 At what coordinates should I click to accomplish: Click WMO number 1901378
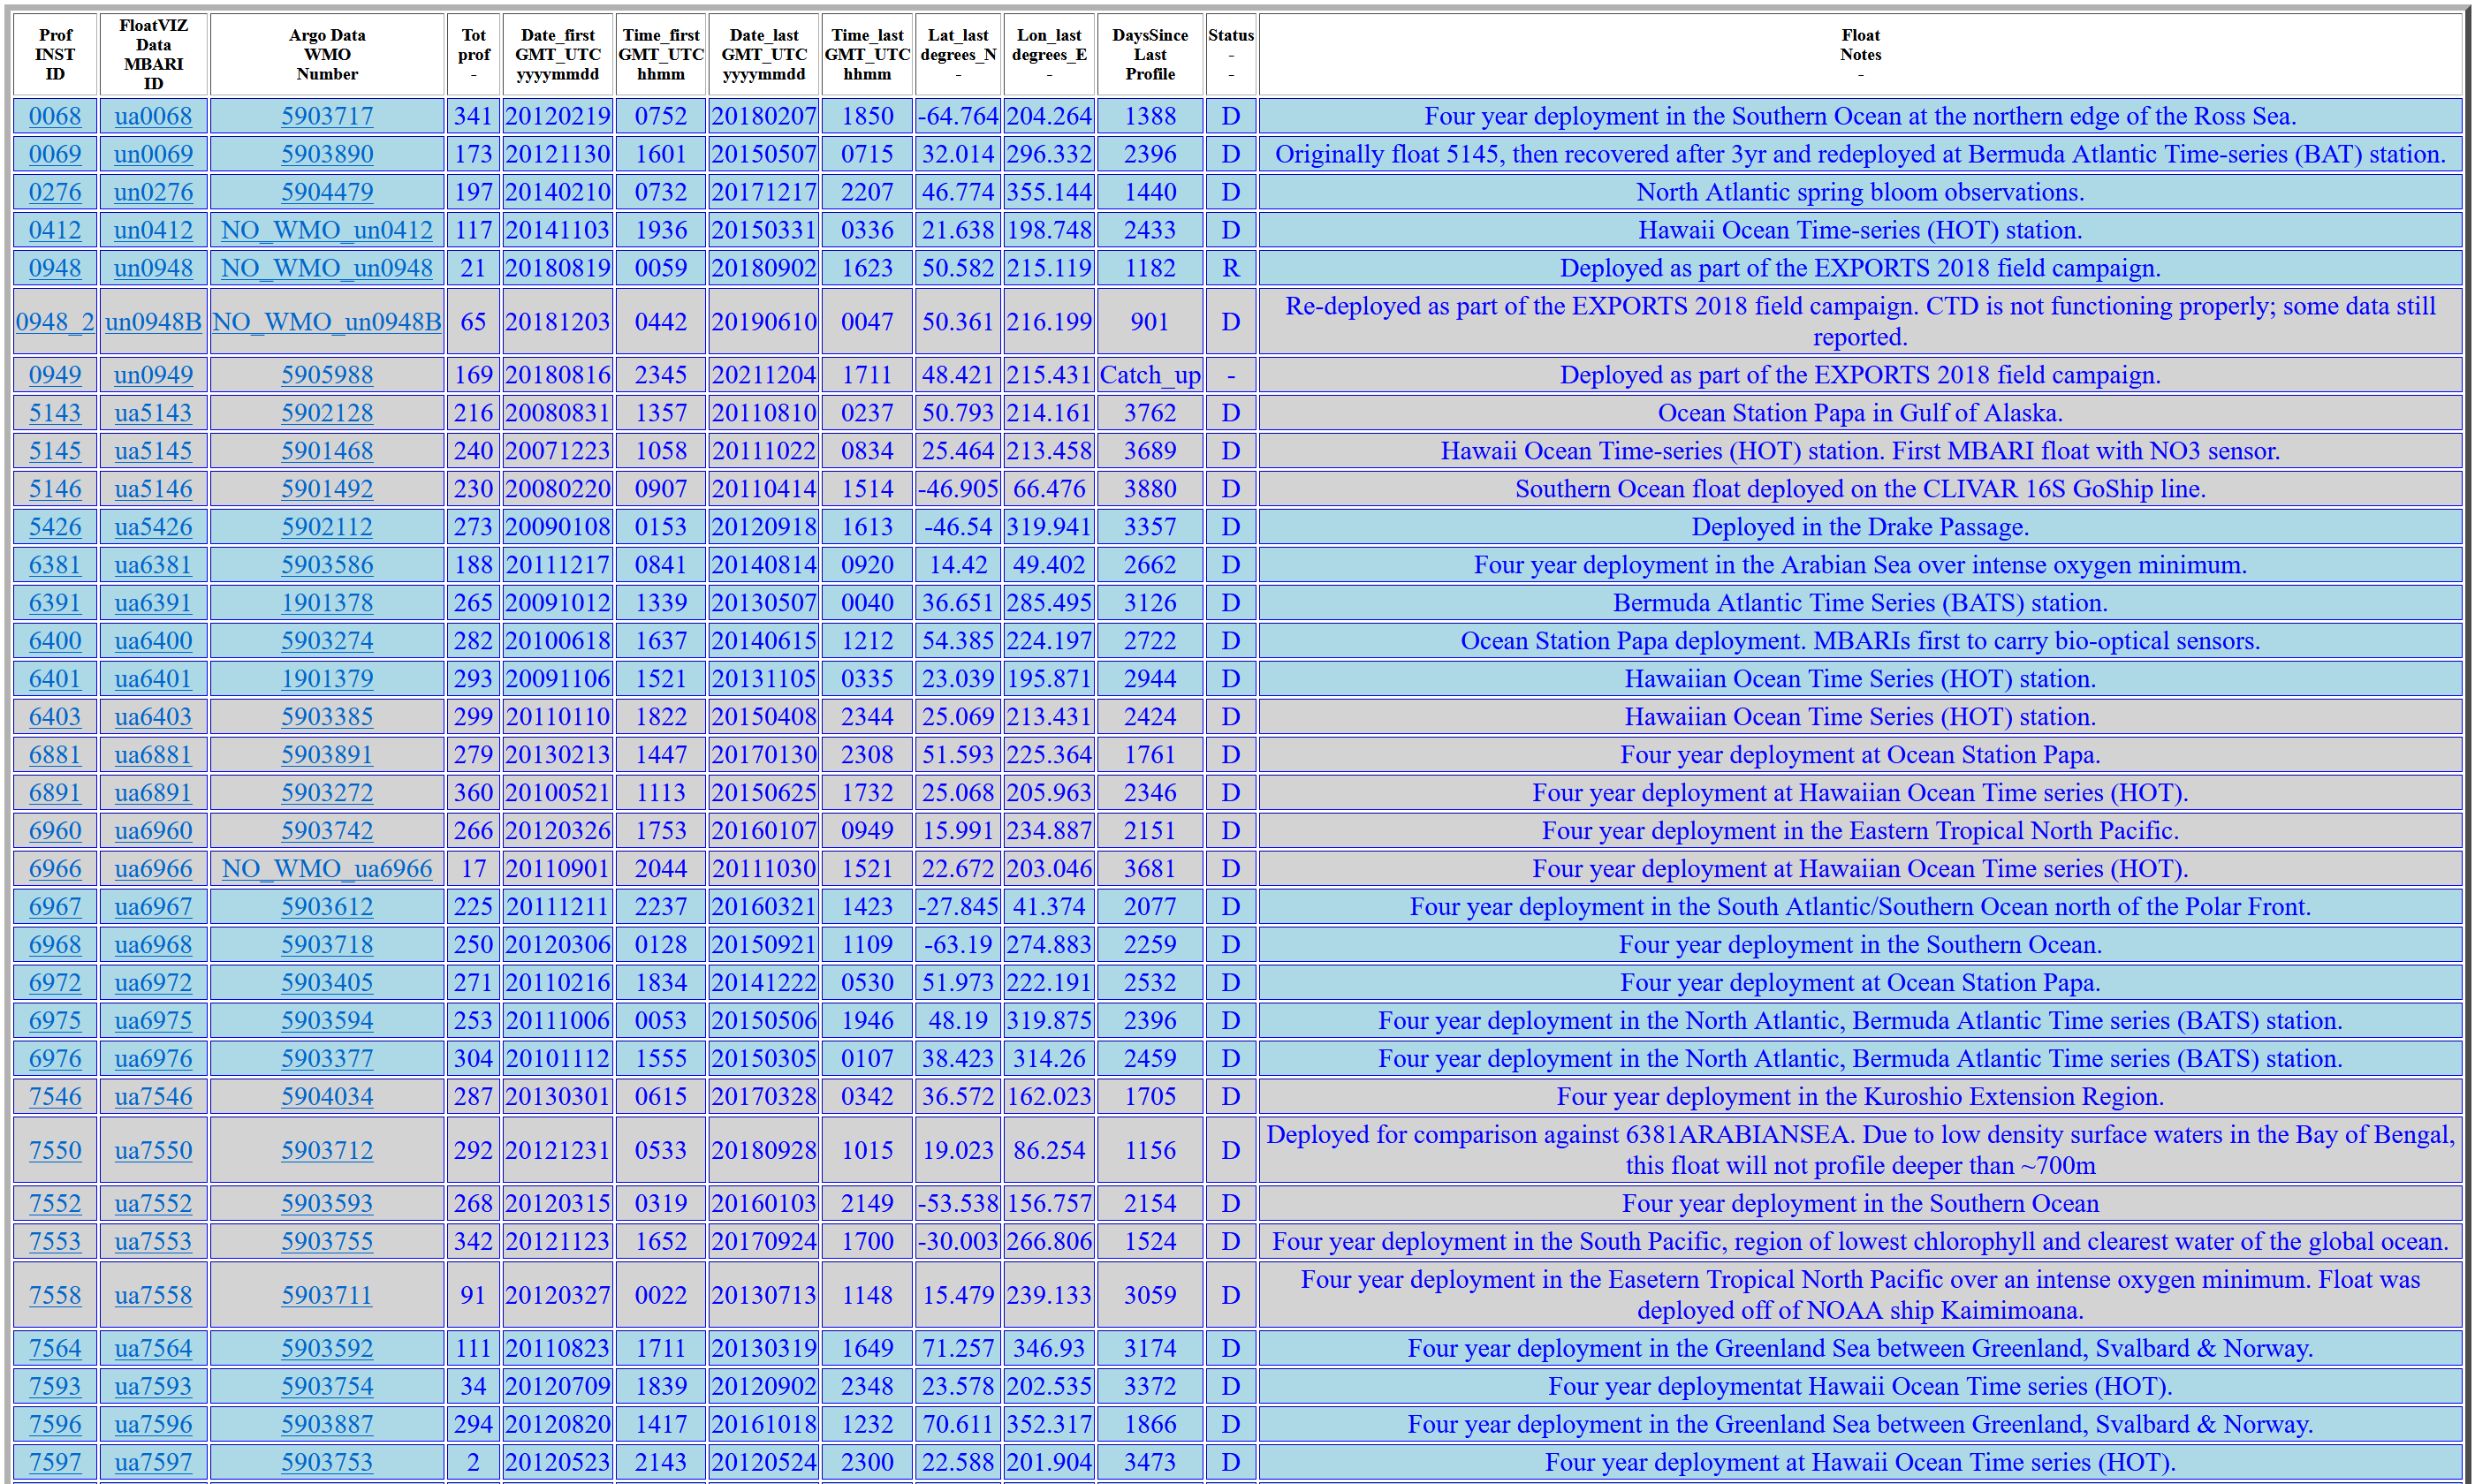point(327,603)
